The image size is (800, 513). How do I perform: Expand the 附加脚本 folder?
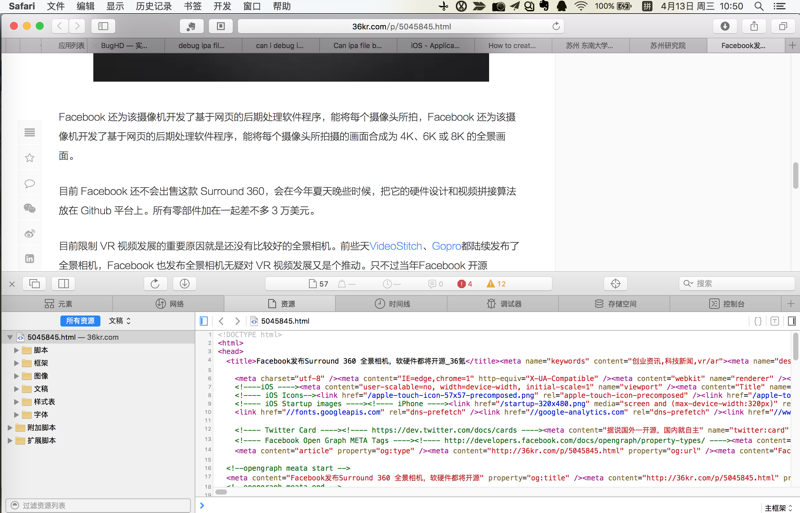[10, 427]
